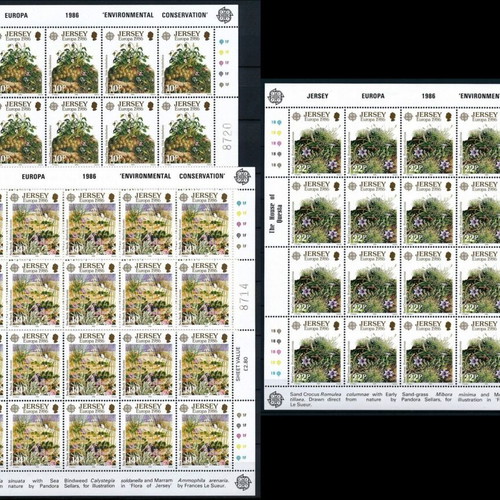The width and height of the screenshot is (500, 500).
Task: Click the Europa emblem atop the 14p sheet
Action: 242,176
